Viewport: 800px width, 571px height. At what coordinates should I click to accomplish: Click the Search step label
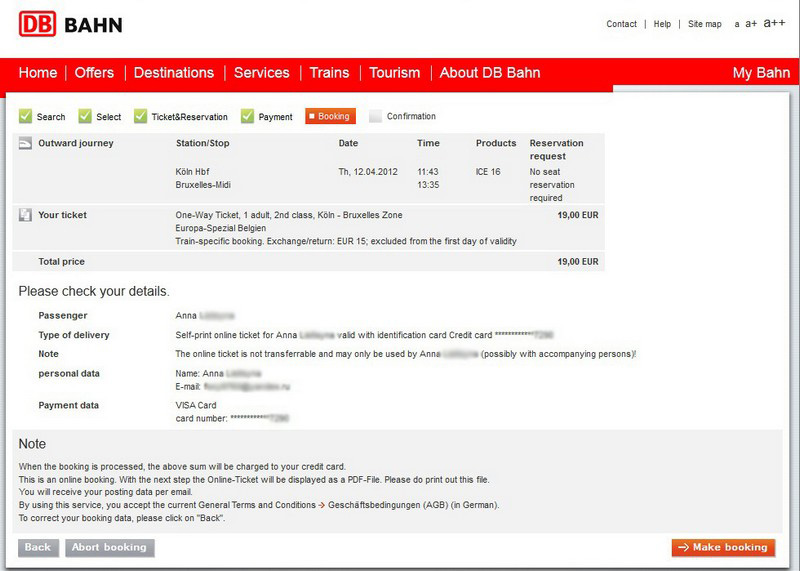click(51, 117)
